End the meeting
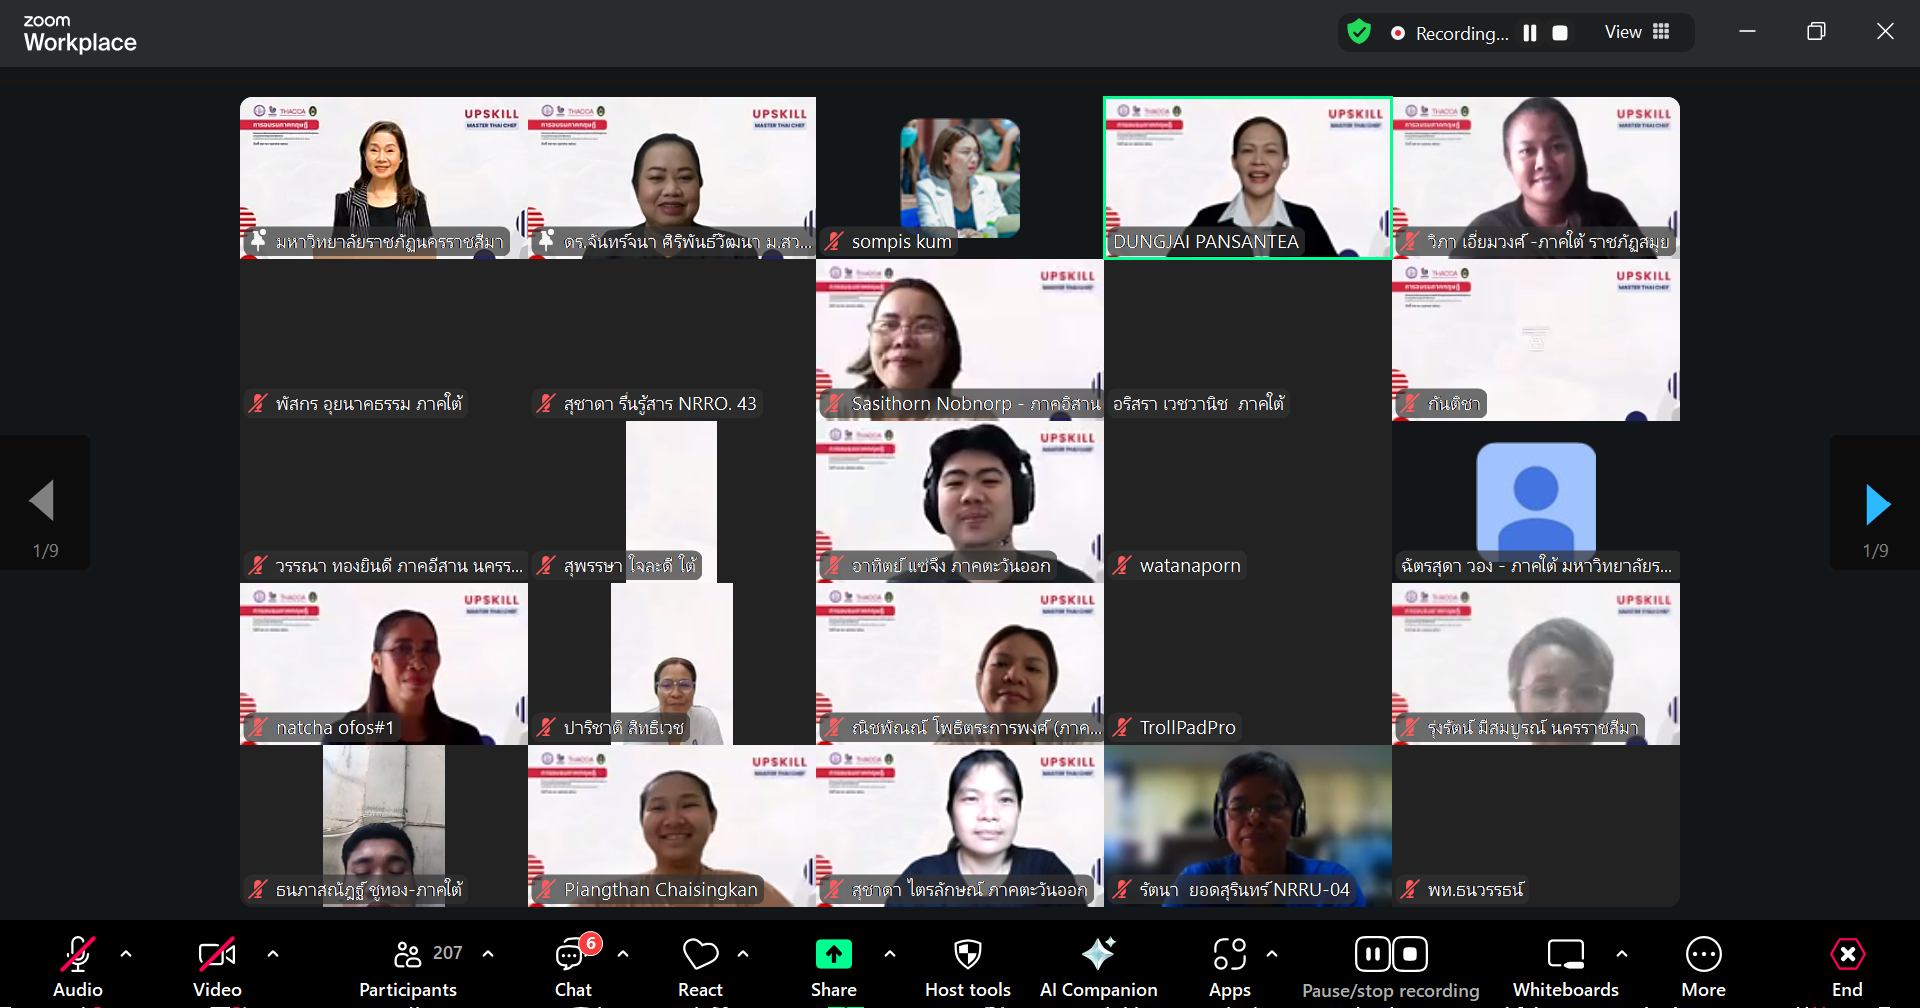The width and height of the screenshot is (1920, 1008). click(x=1846, y=957)
